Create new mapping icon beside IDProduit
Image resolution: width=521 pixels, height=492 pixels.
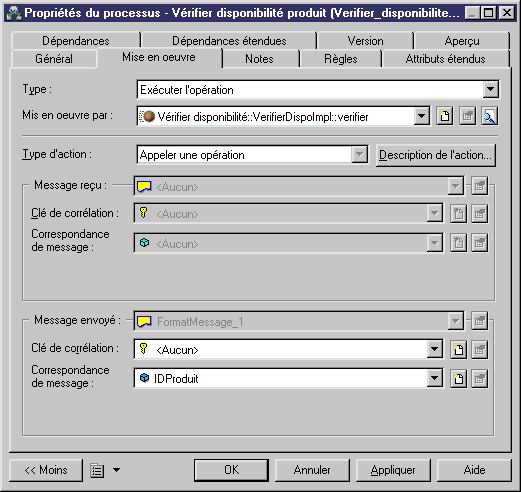click(459, 378)
